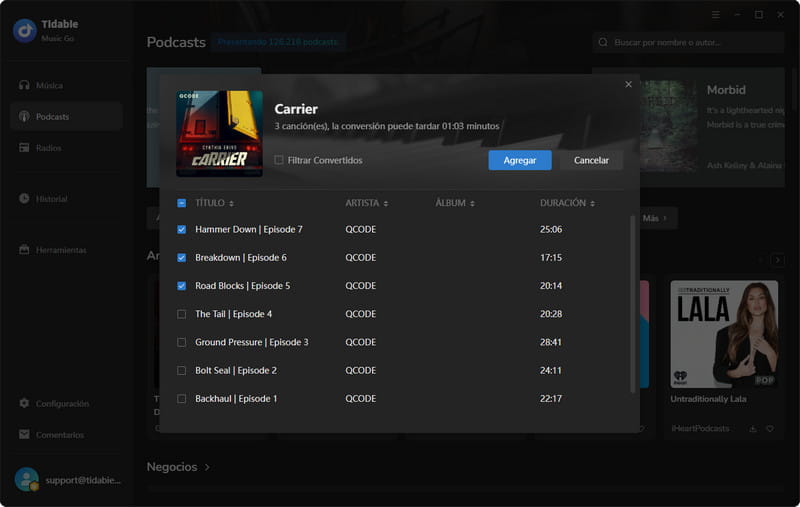Select Breakdown | Episode 6 title

241,258
